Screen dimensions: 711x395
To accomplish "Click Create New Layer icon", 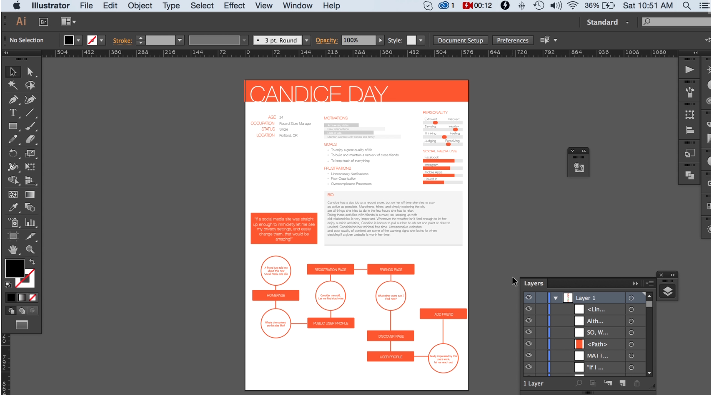I will pos(623,383).
